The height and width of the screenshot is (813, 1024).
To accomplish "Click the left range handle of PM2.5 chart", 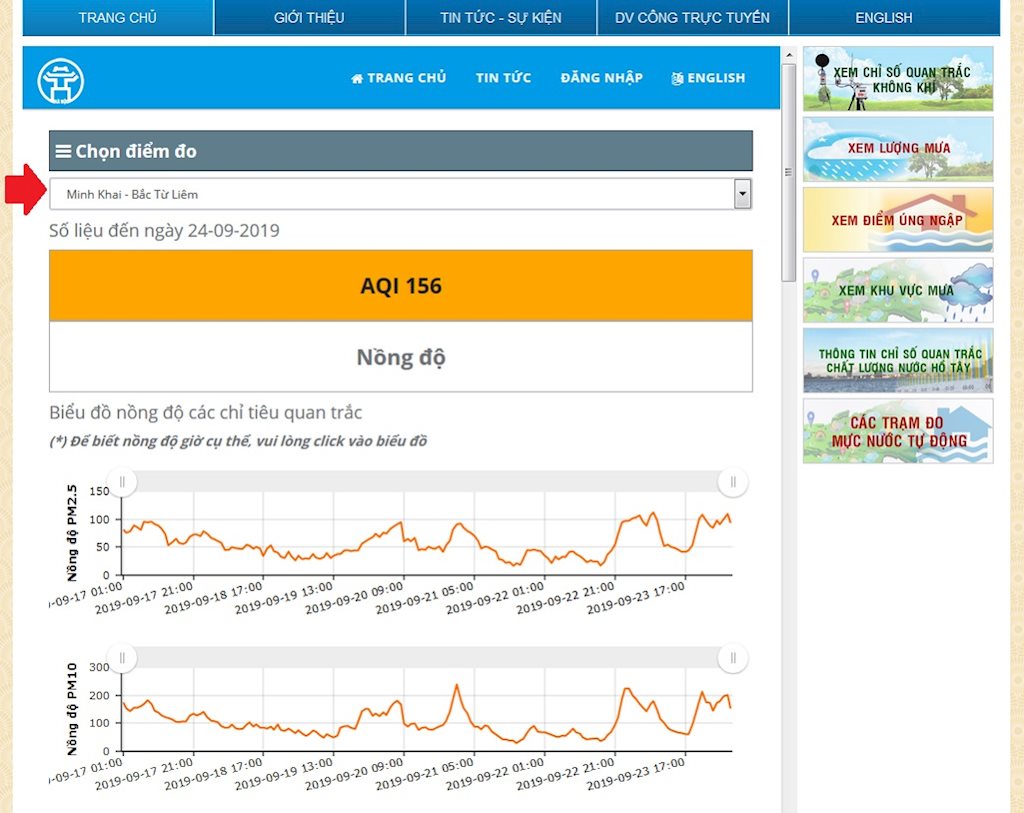I will [122, 482].
